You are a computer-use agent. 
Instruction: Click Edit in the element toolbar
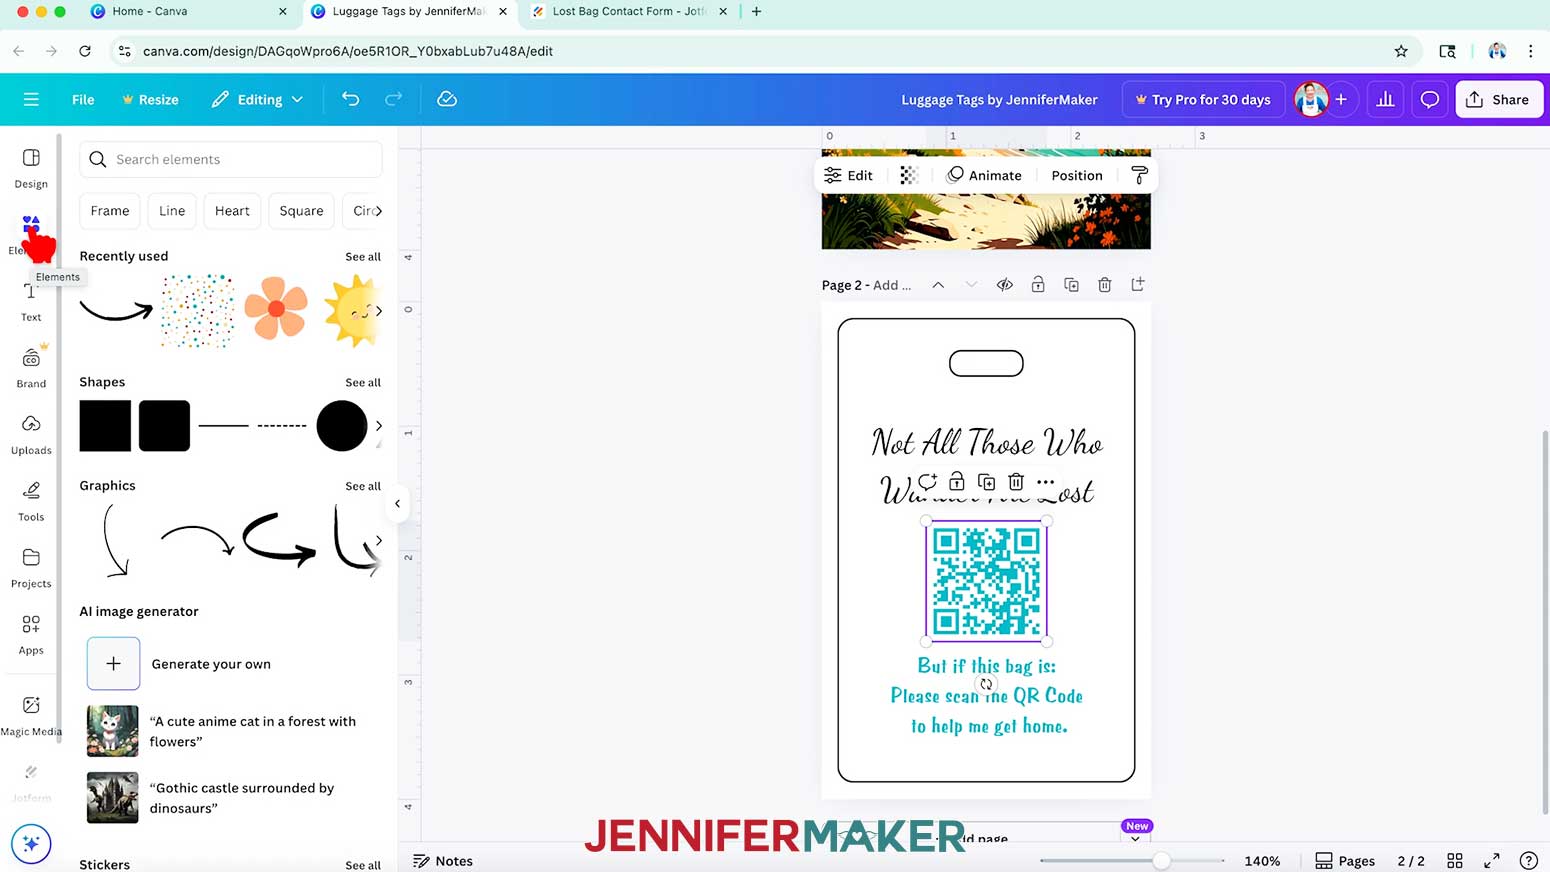(848, 175)
